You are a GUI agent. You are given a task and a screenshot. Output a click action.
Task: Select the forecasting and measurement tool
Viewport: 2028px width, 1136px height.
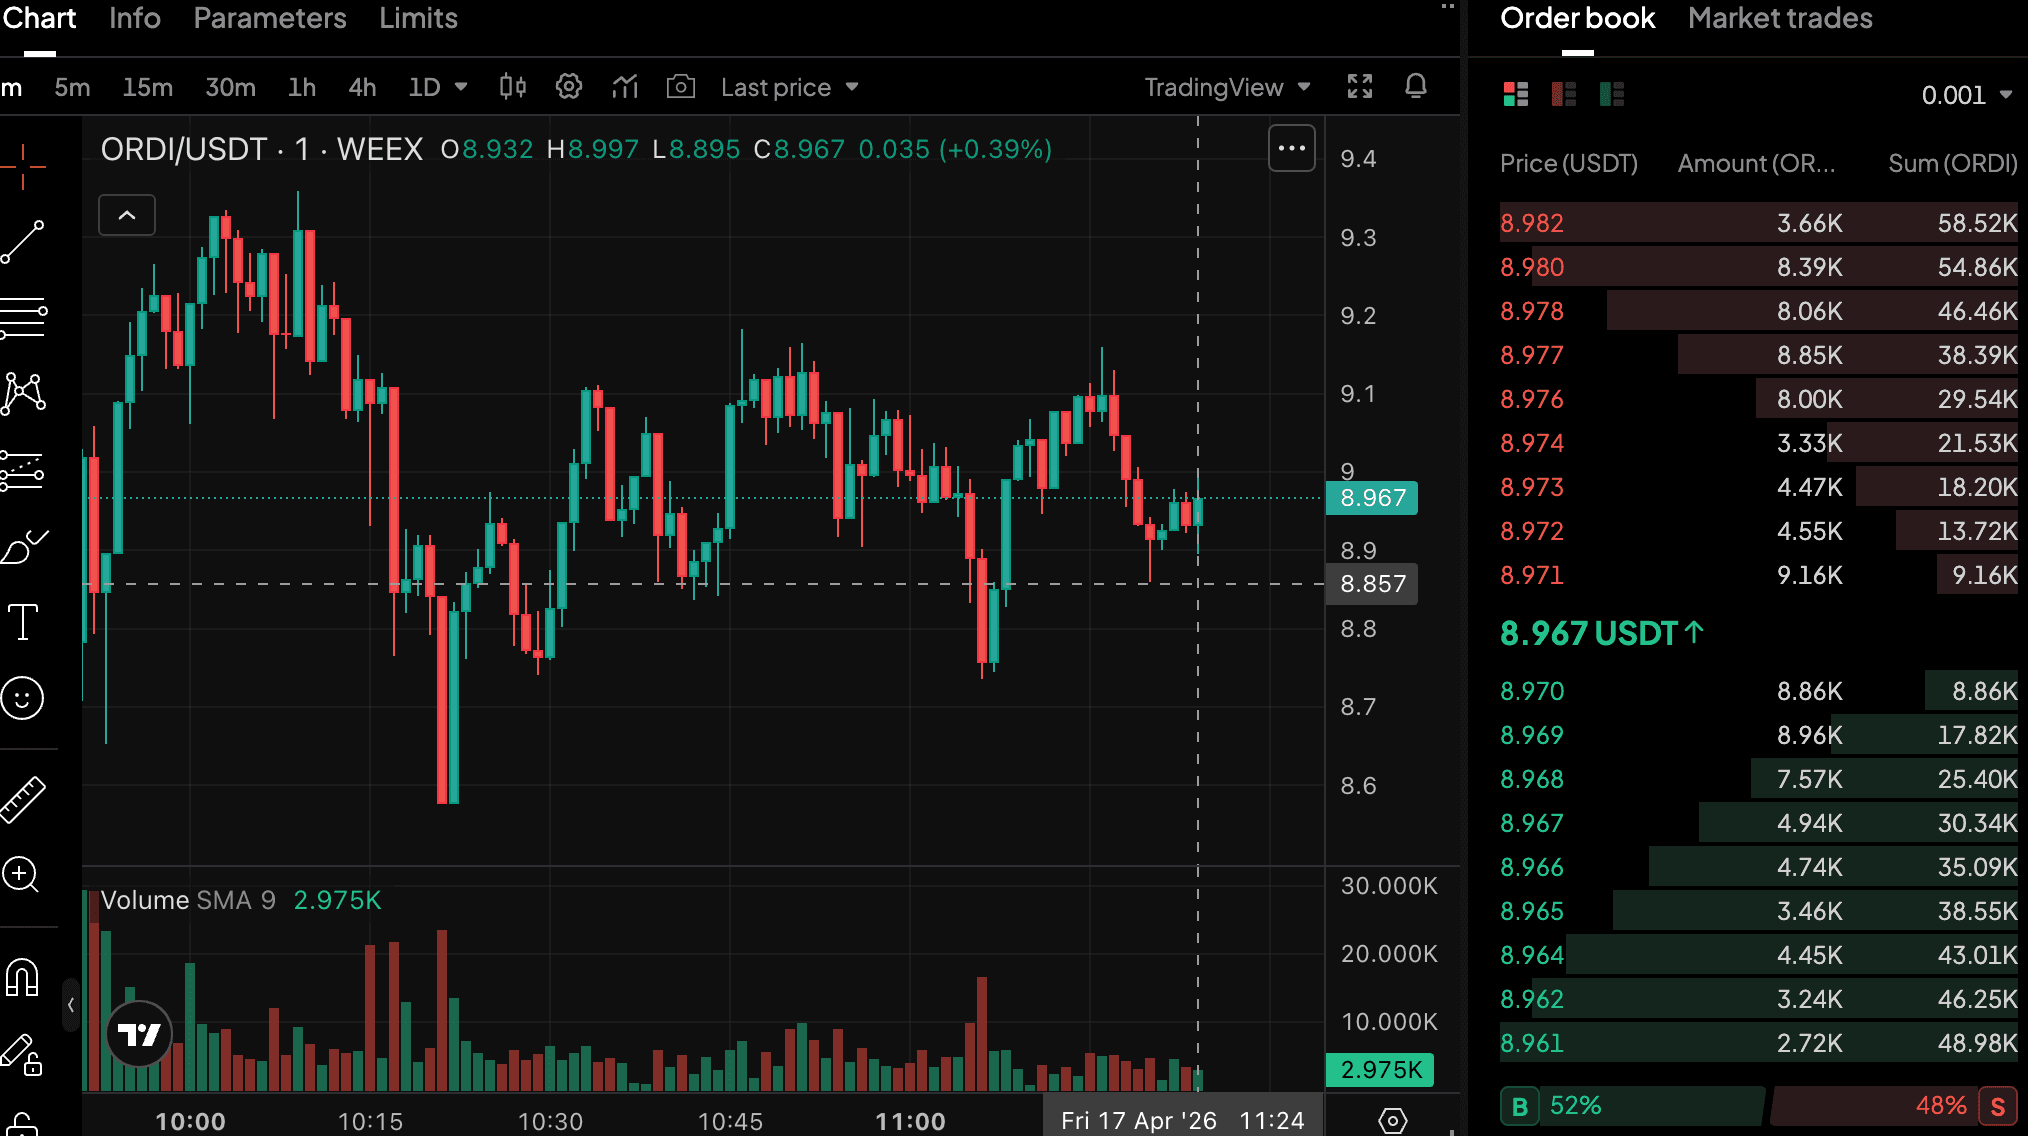(x=22, y=470)
